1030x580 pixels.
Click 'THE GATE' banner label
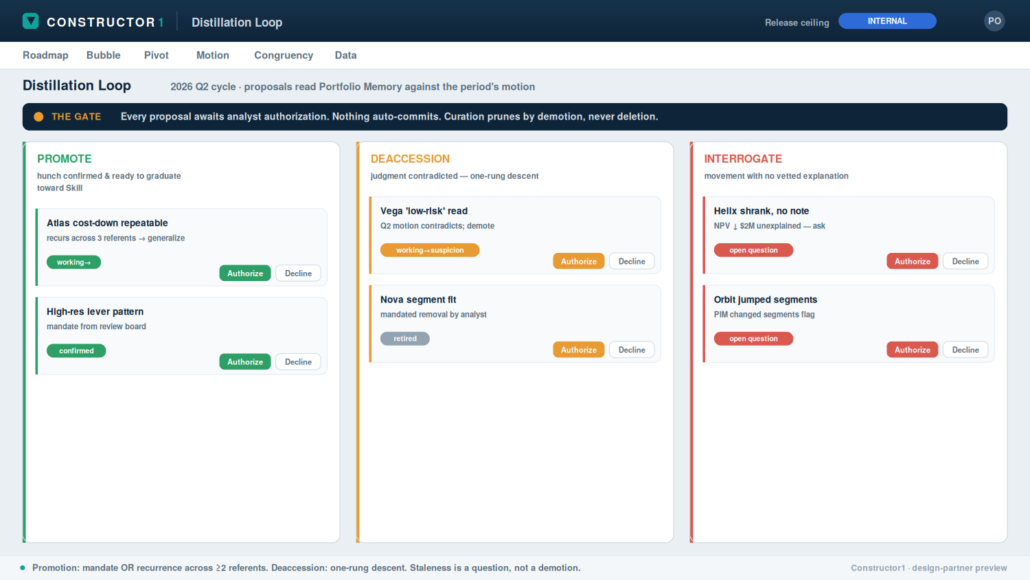76,117
